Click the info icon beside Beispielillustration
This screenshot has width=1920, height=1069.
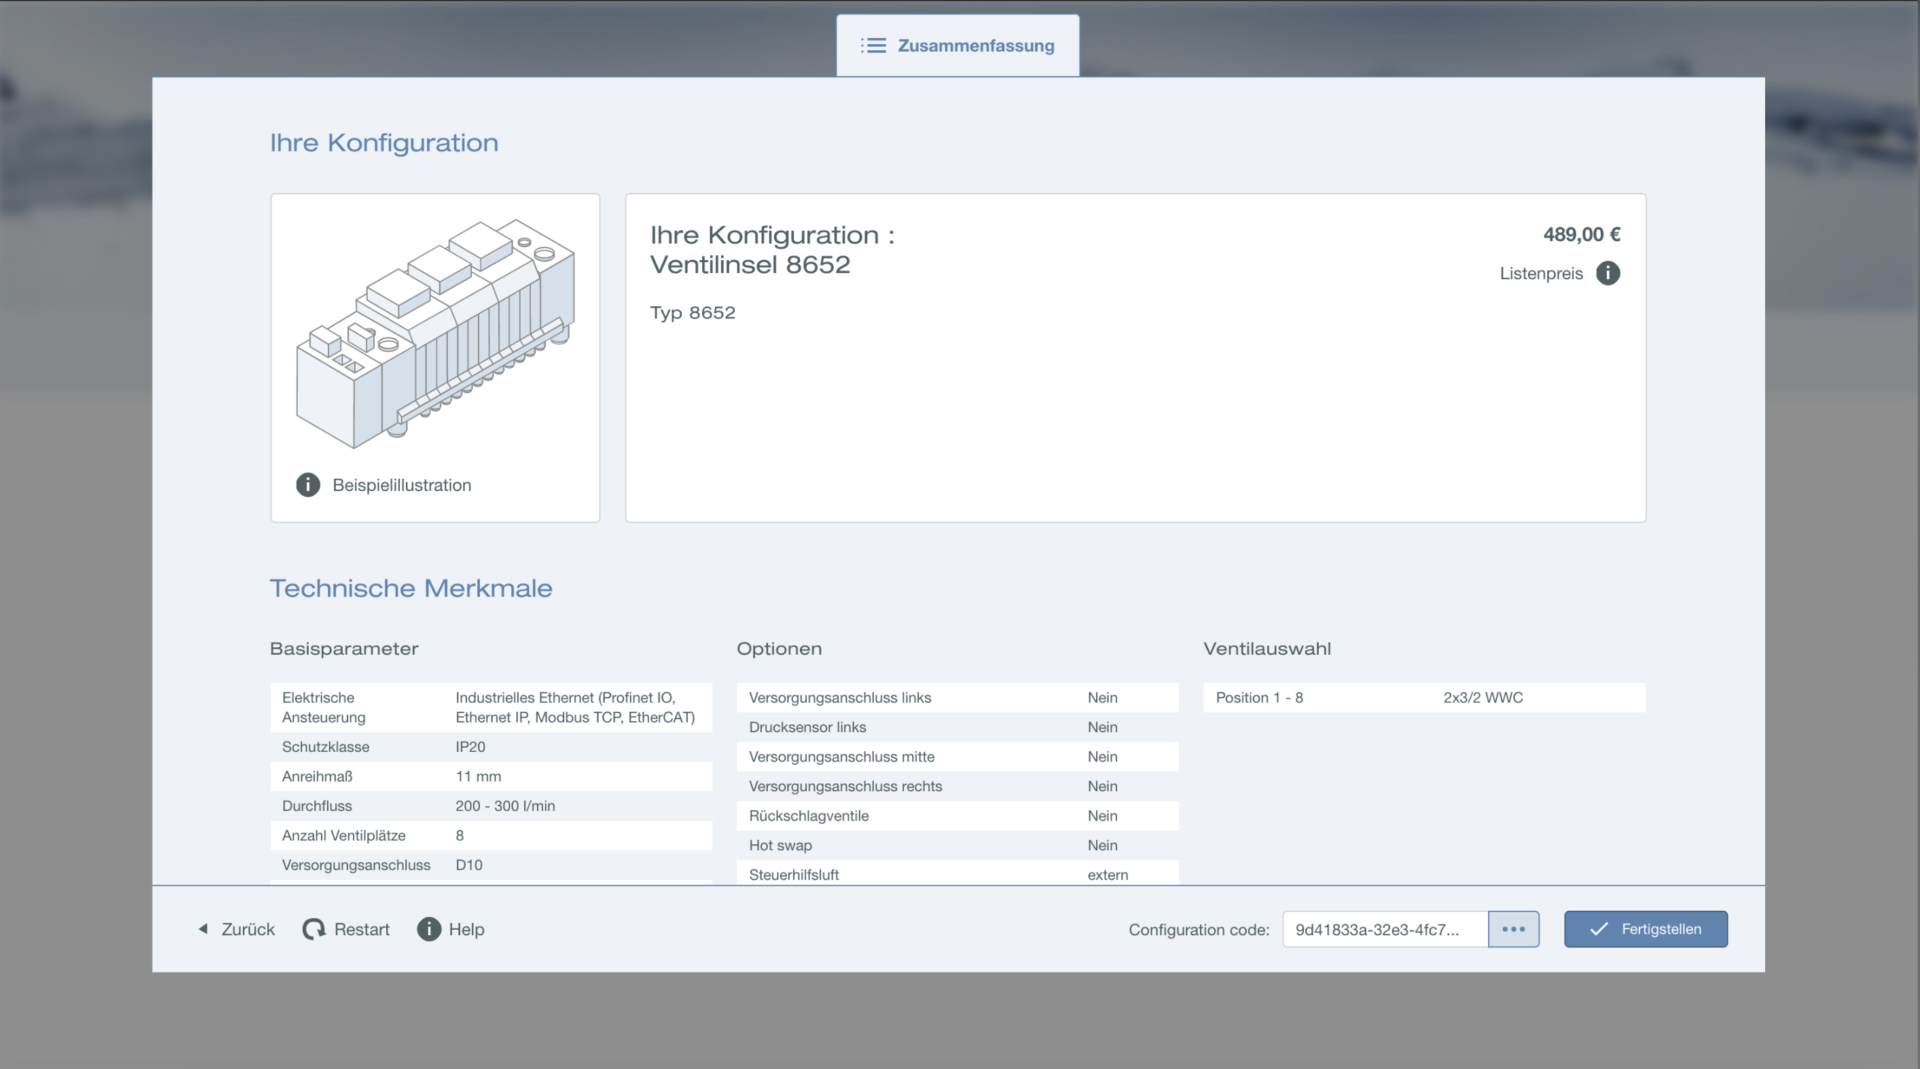click(x=308, y=485)
